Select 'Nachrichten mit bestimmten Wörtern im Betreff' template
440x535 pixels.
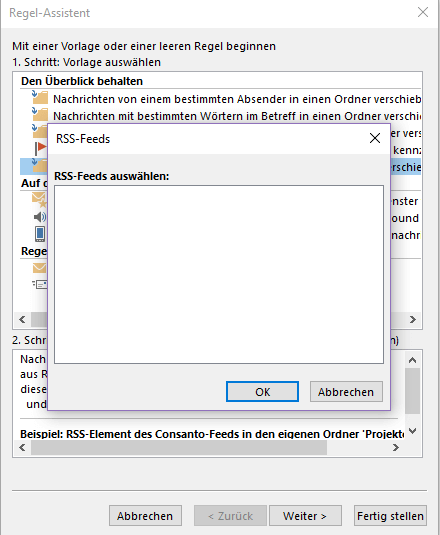[237, 116]
